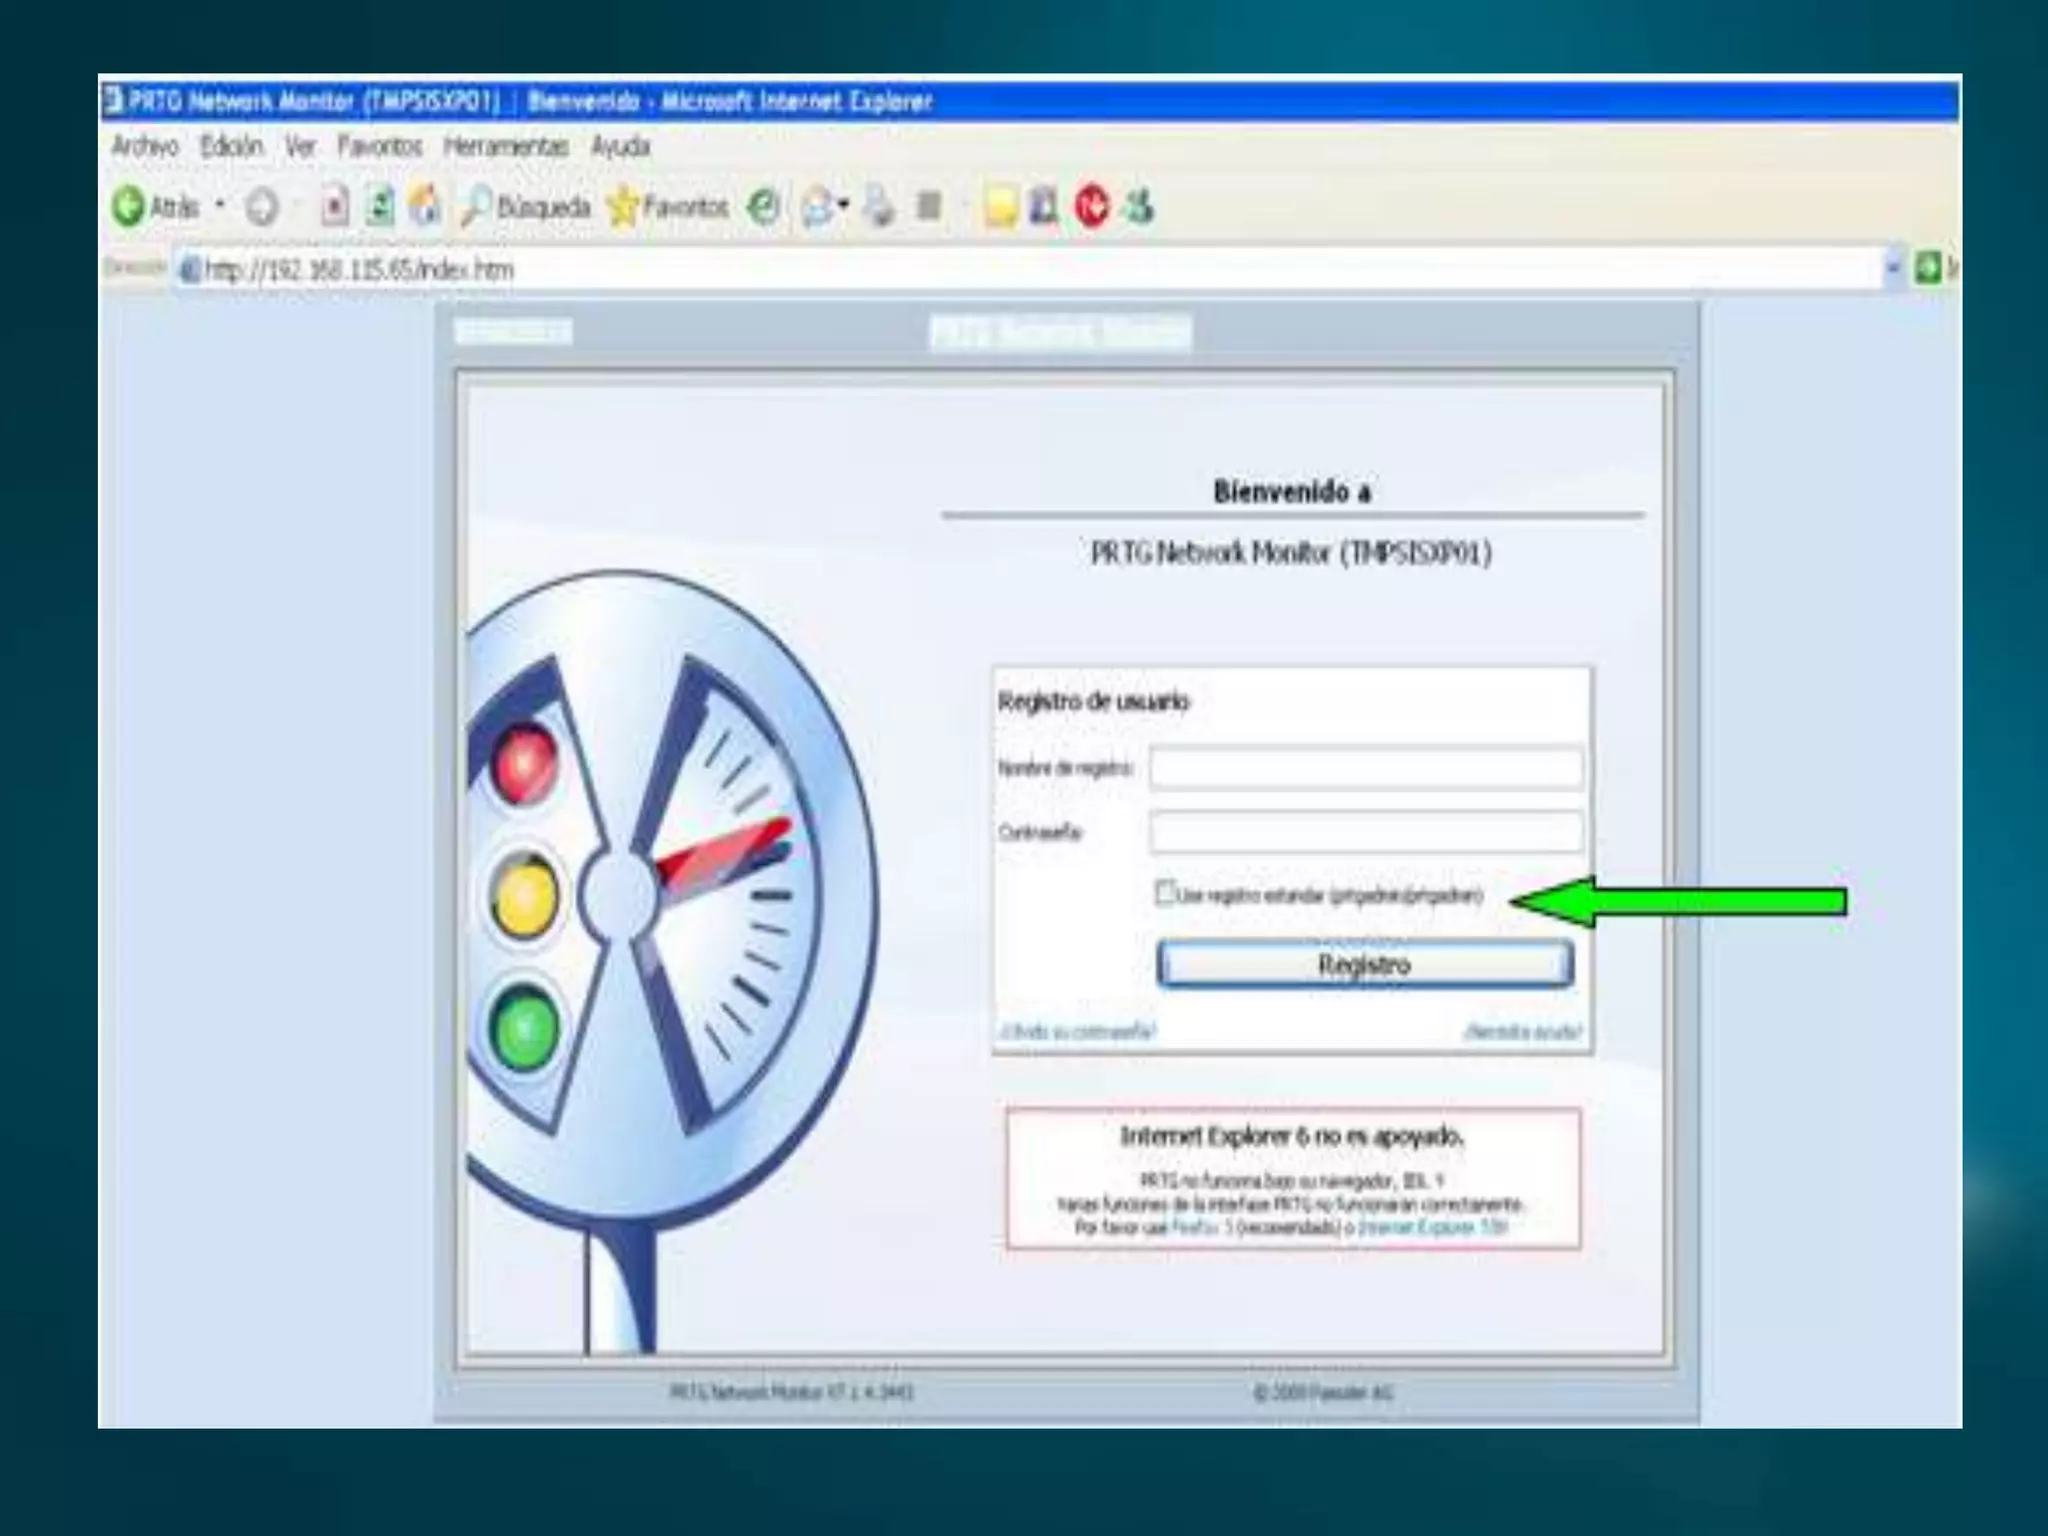Click the page icon in the address bar
The width and height of the screenshot is (2048, 1536).
(189, 270)
